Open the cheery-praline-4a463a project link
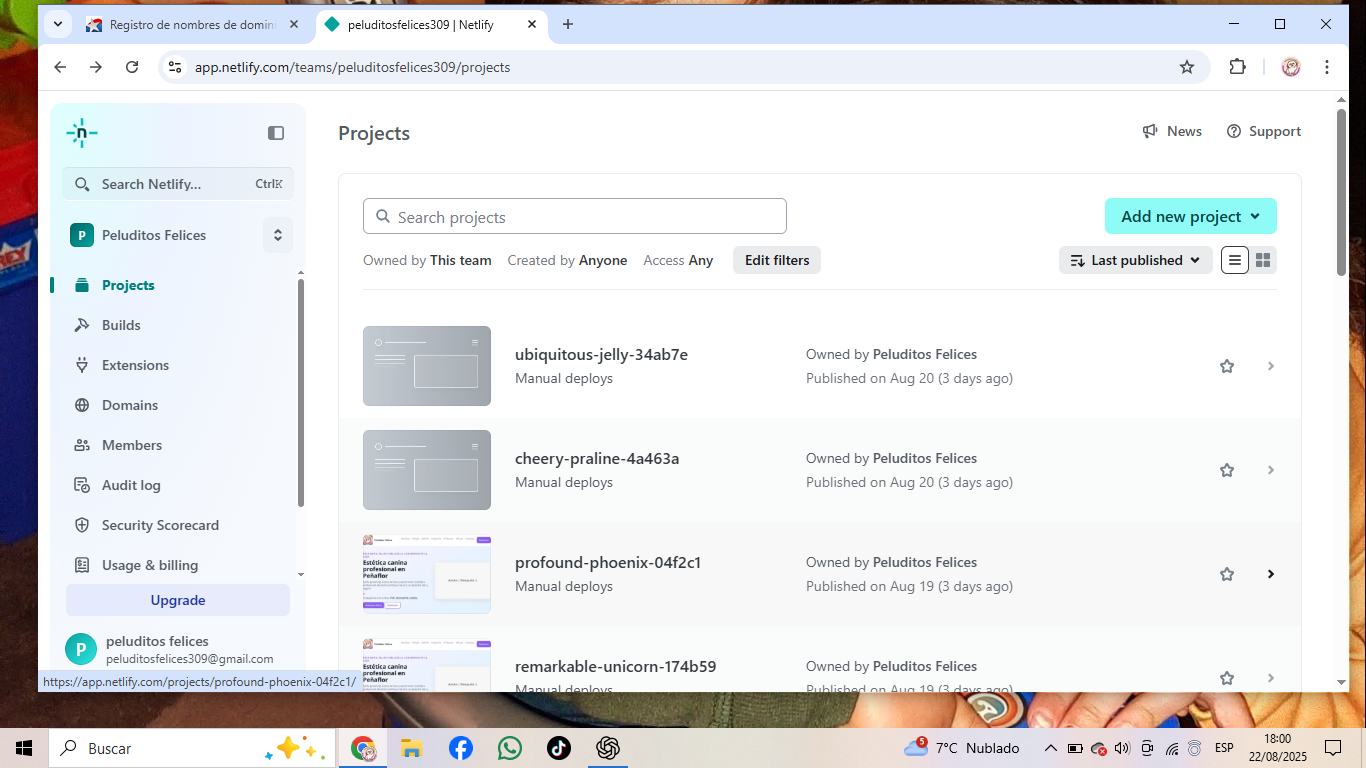 coord(597,458)
